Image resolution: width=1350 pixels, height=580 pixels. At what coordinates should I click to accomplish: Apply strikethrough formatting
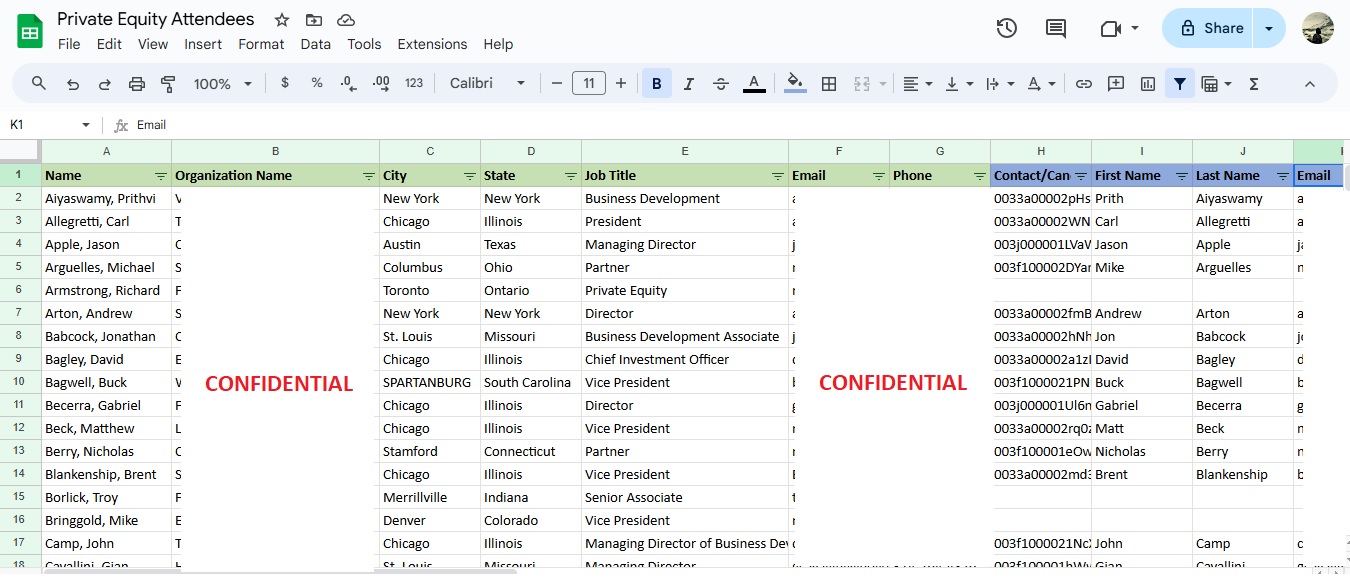click(721, 84)
